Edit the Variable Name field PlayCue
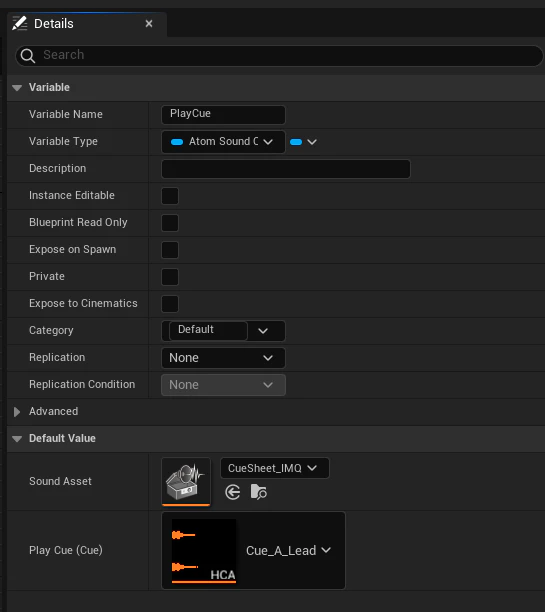 coord(223,115)
